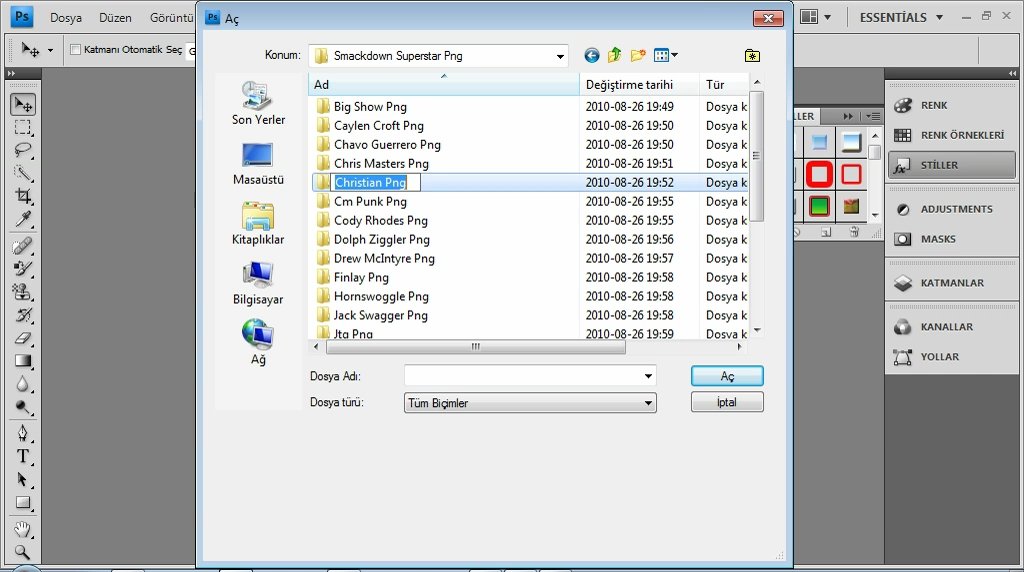Select the red outline square style swatch

(x=851, y=174)
